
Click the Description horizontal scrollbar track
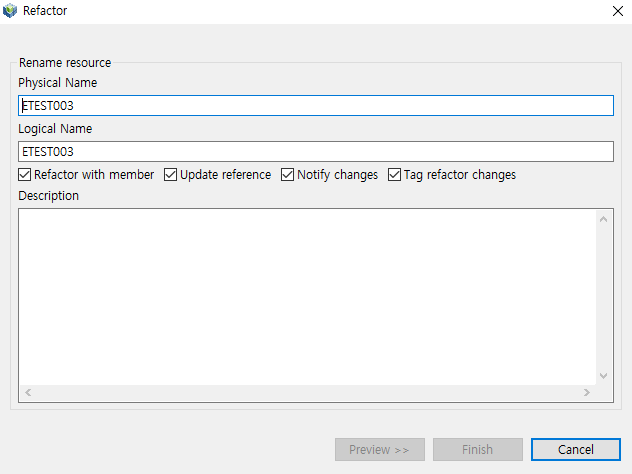305,392
